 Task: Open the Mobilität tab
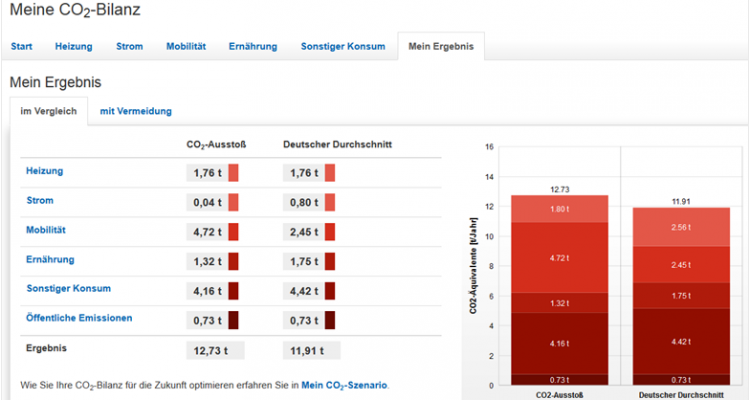point(186,46)
